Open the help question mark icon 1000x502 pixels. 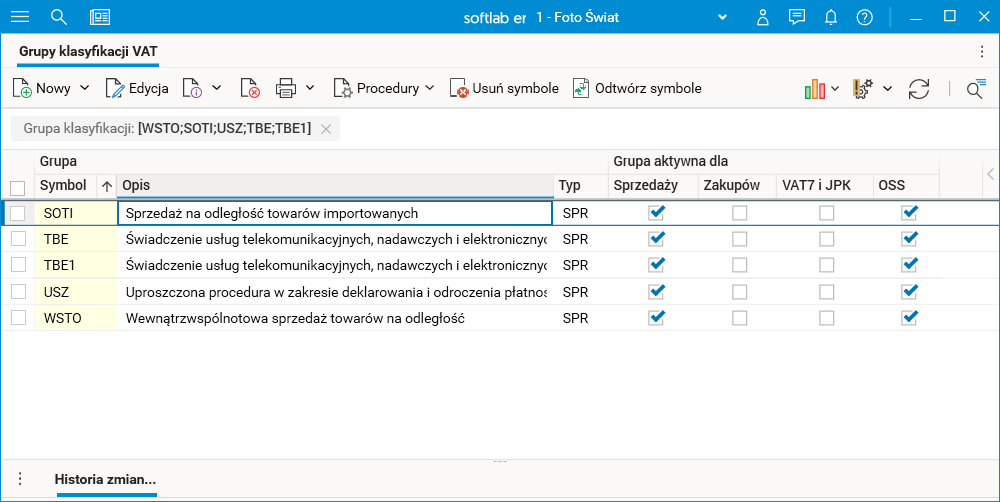click(865, 17)
